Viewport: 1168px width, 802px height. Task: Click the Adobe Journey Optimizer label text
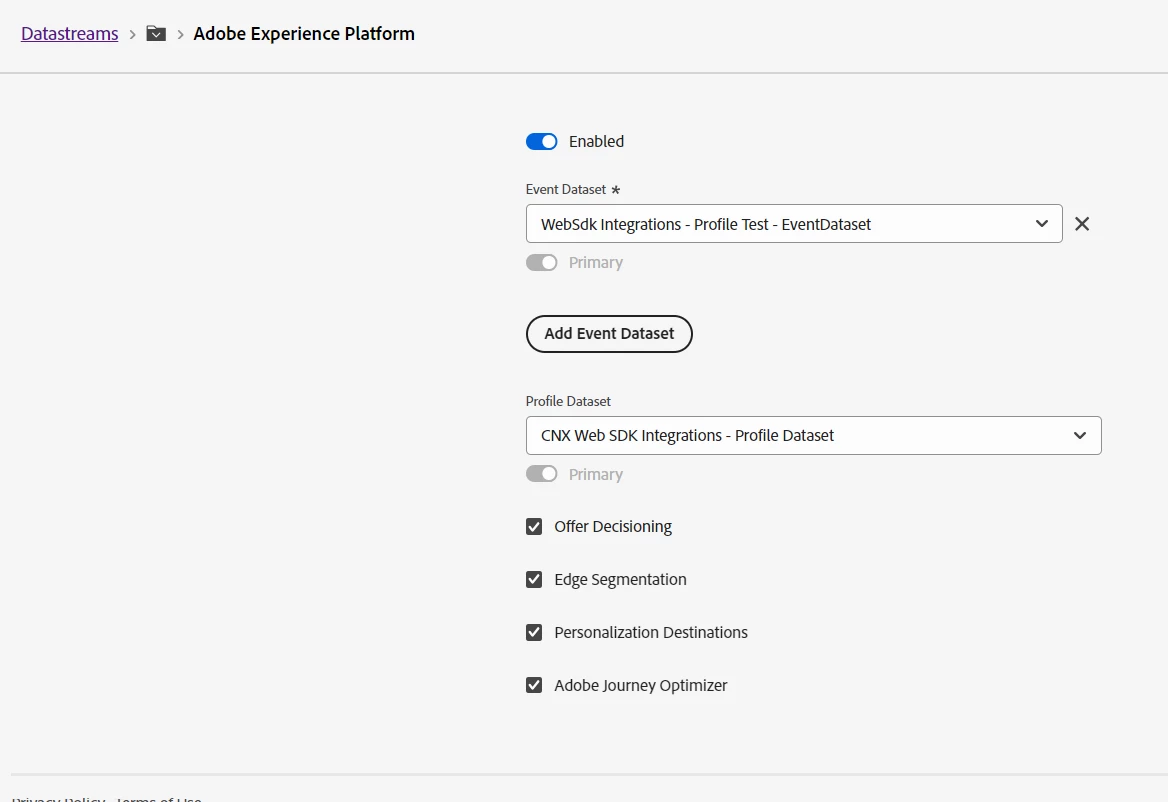(640, 686)
